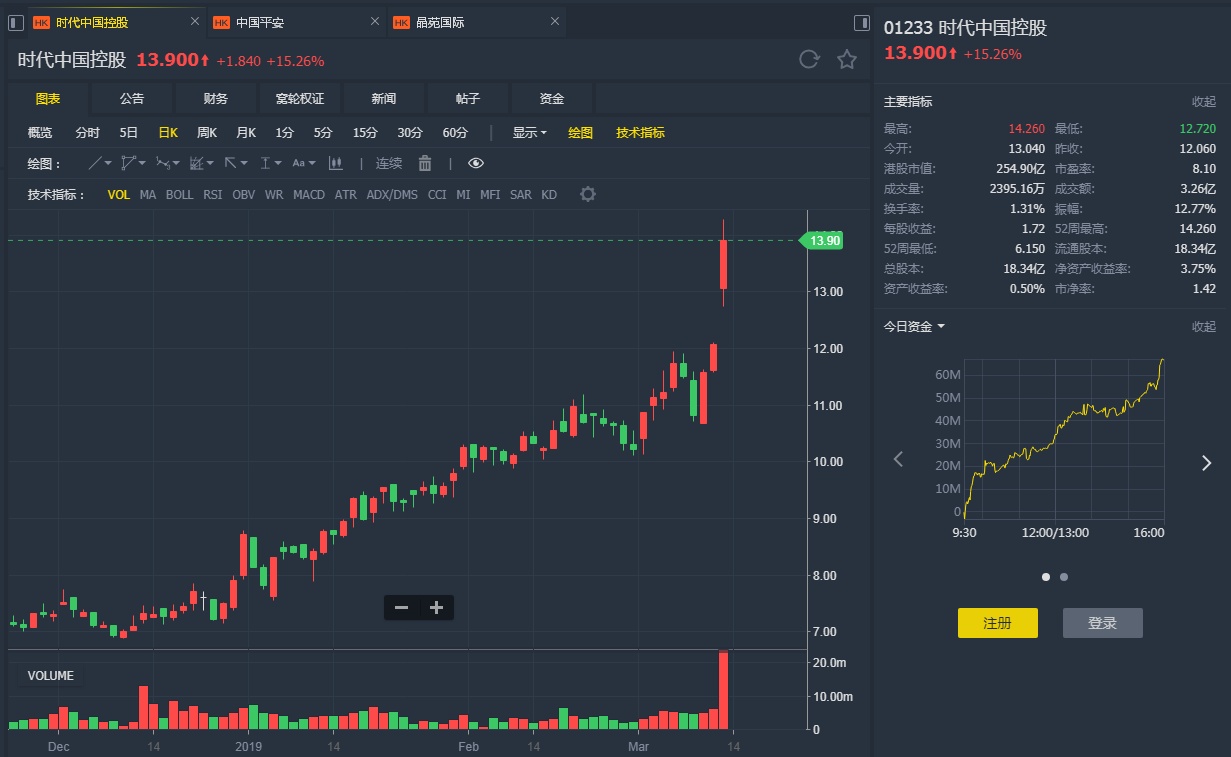Enable the ADX/DMS indicator

[x=392, y=195]
